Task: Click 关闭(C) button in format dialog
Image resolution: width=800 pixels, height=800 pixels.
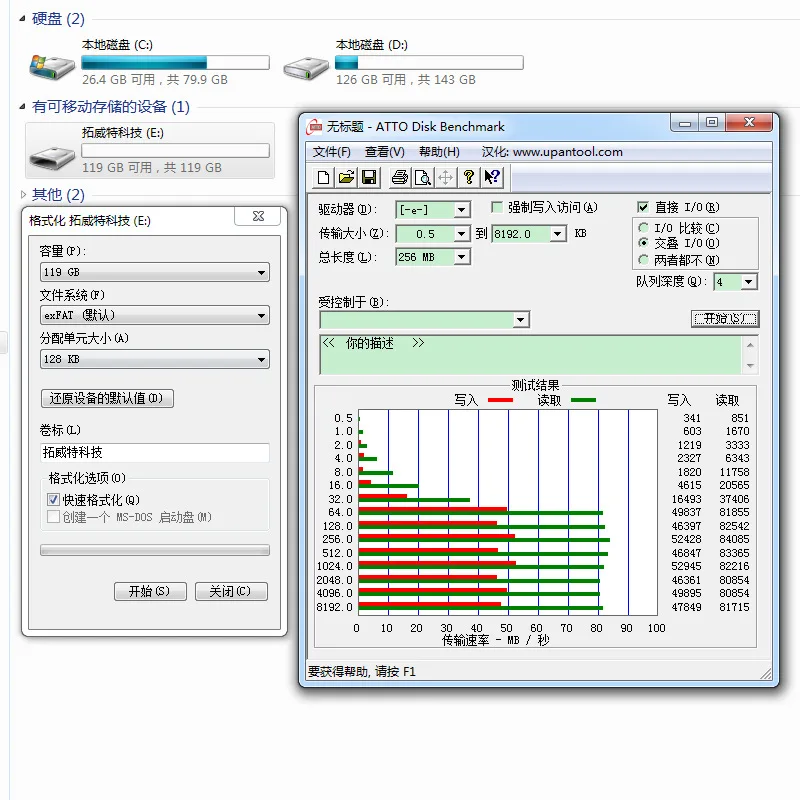Action: click(x=231, y=591)
